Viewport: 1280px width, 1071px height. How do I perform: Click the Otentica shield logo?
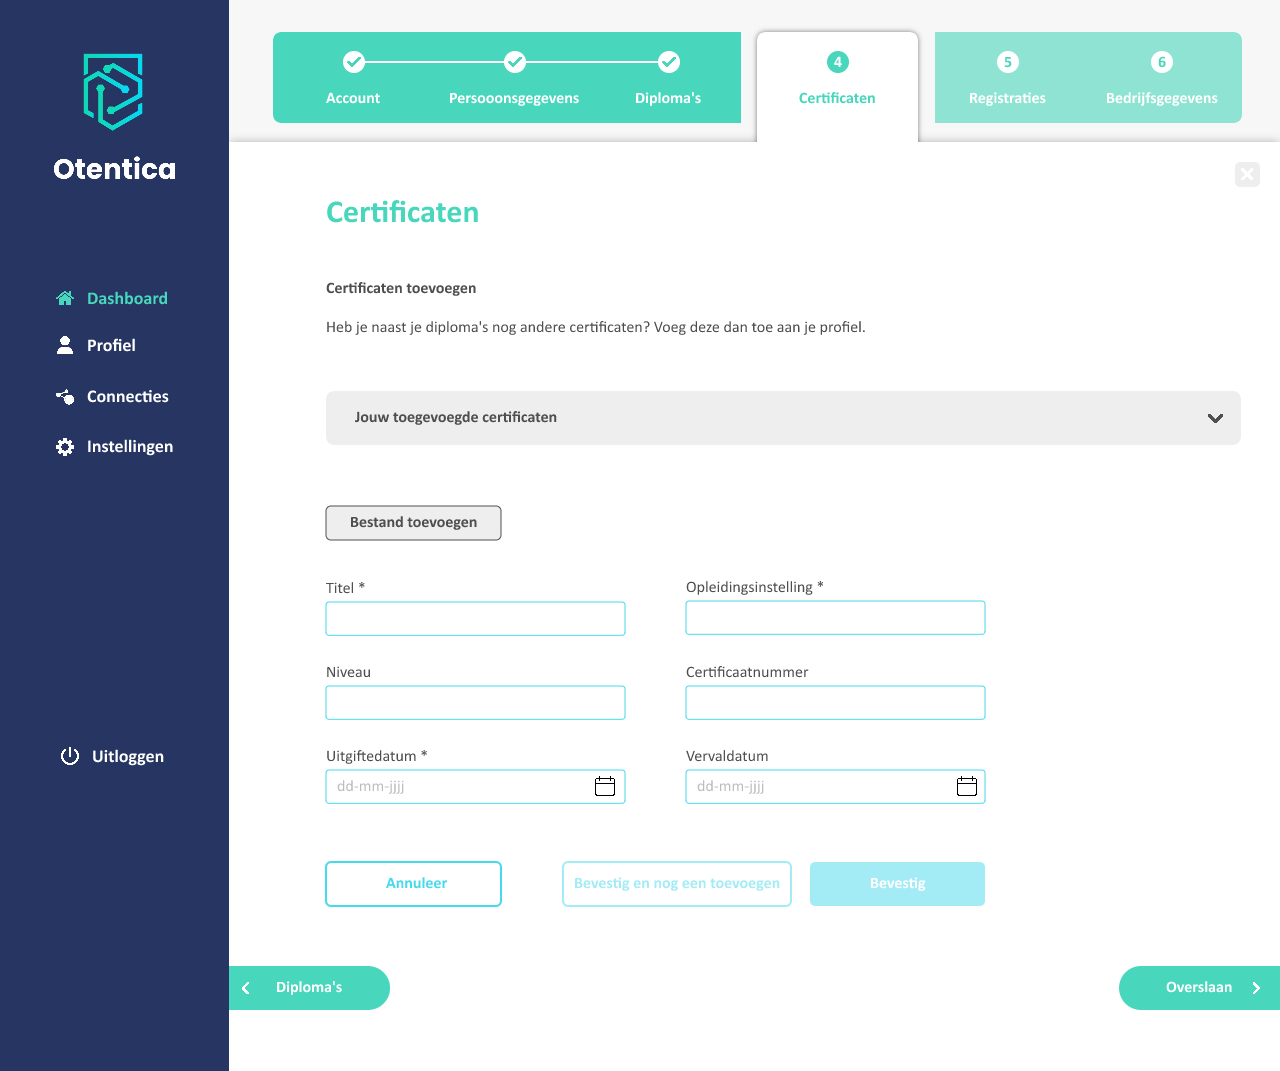pos(113,92)
